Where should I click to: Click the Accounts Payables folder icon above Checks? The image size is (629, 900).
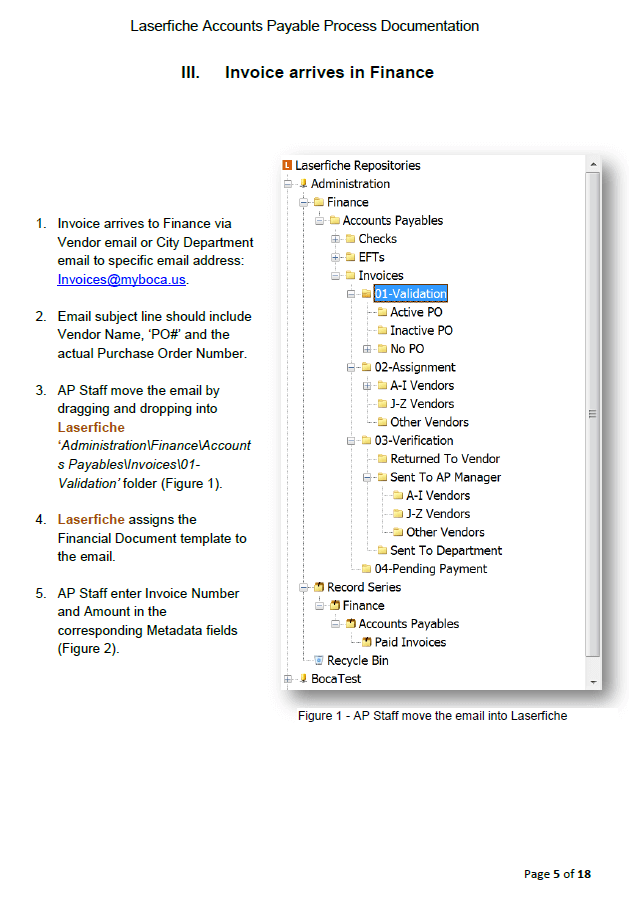pyautogui.click(x=335, y=220)
